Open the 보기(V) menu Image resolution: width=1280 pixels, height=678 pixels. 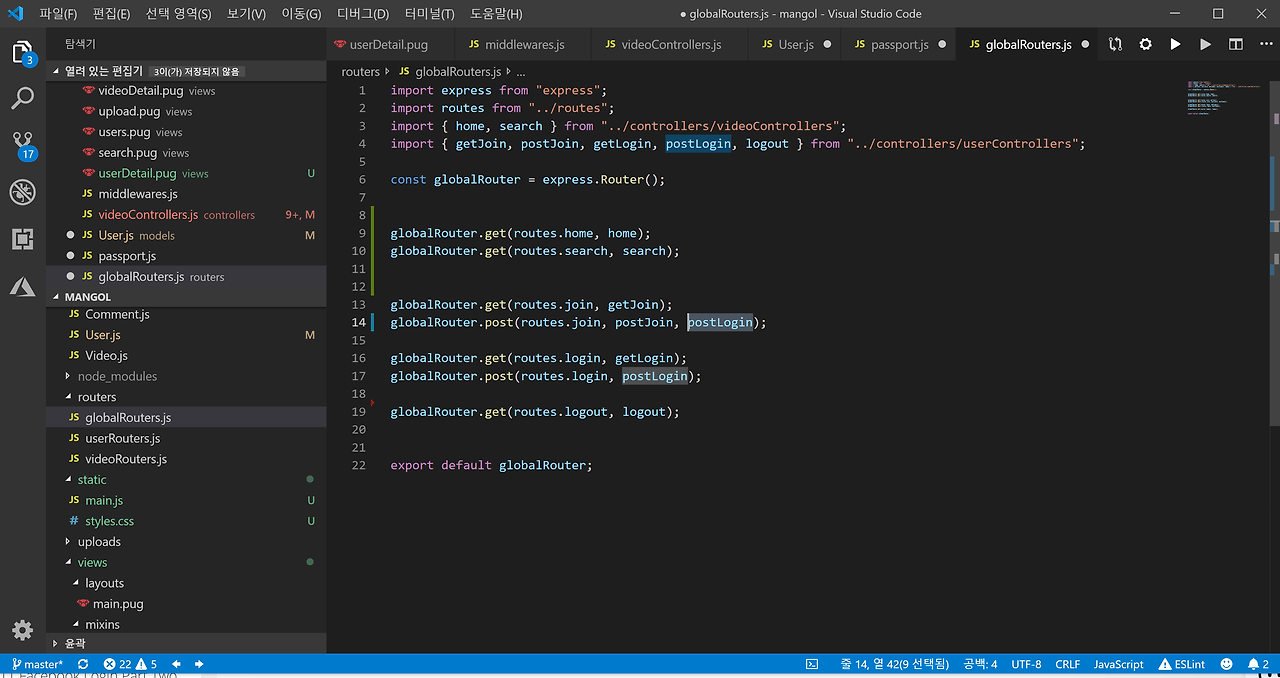click(x=246, y=14)
